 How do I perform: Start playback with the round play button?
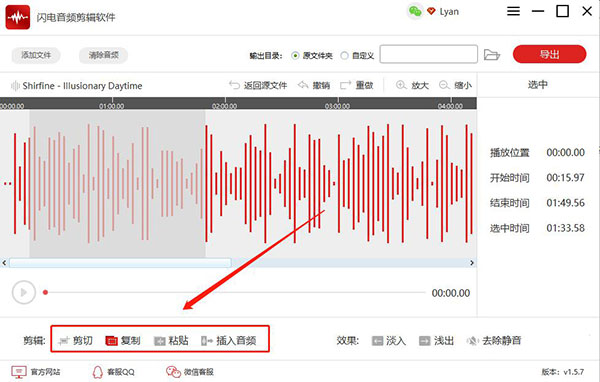click(24, 292)
